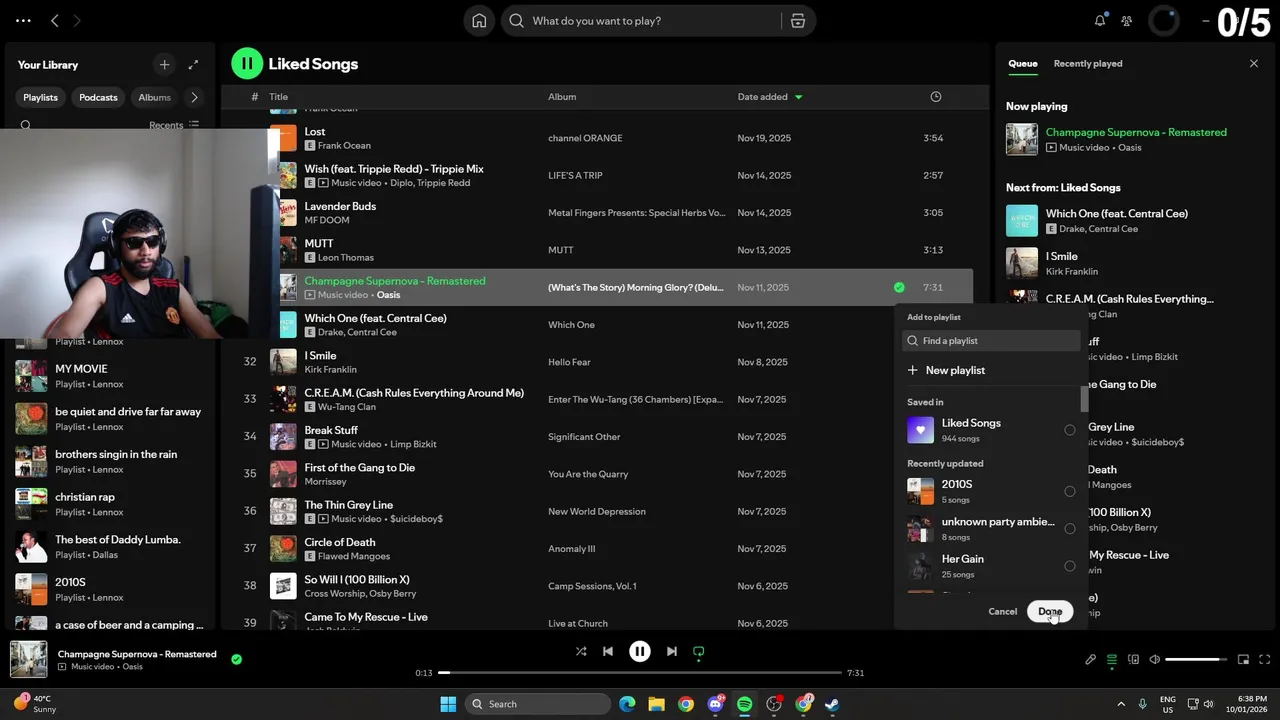Seek on the song progress bar
Viewport: 1280px width, 720px height.
640,673
